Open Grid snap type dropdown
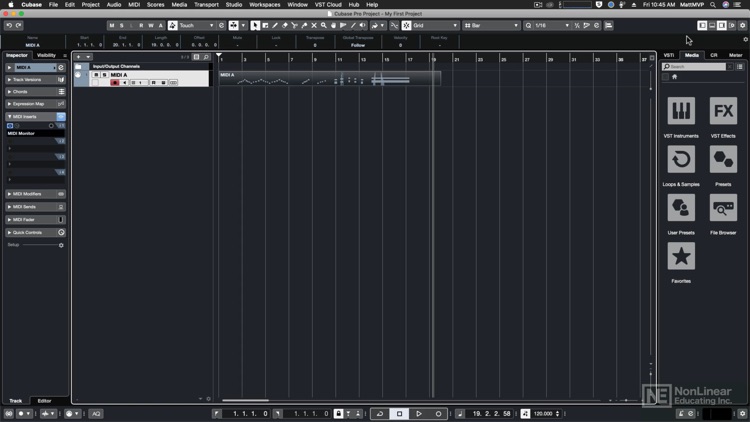The height and width of the screenshot is (422, 750). coord(435,25)
